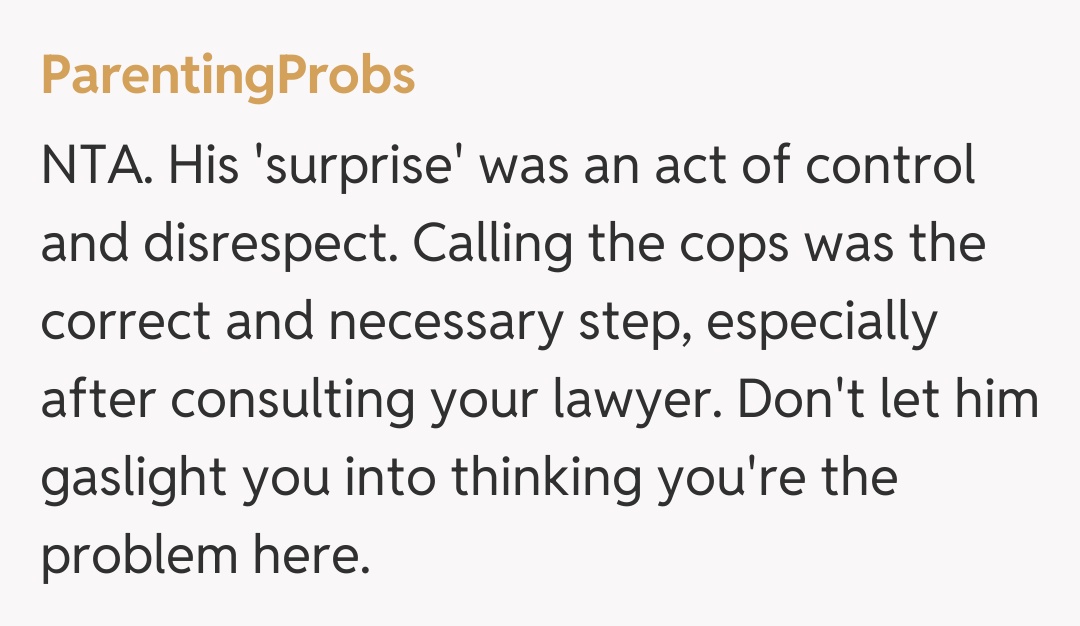This screenshot has height=626, width=1080.
Task: Click the word 'control' in the comment
Action: click(x=890, y=166)
